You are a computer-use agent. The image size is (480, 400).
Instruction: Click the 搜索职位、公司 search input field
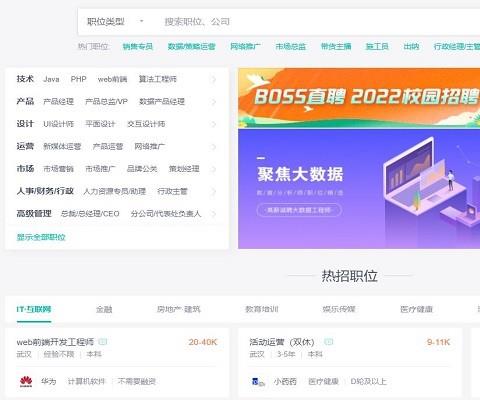320,22
